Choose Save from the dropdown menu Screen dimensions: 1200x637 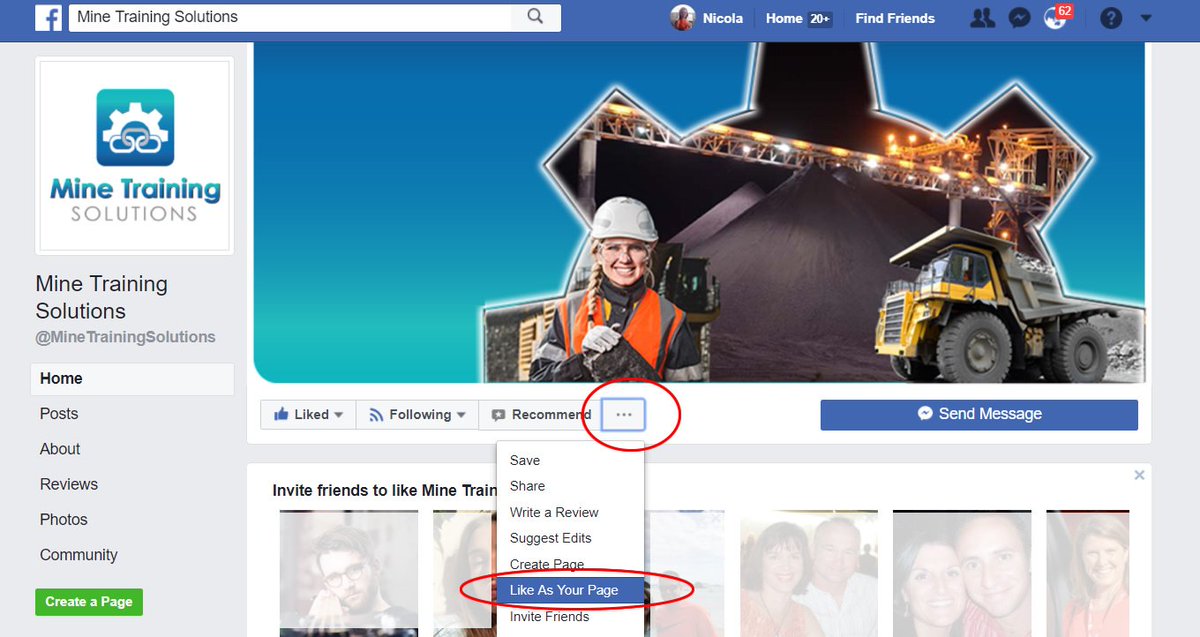pyautogui.click(x=570, y=461)
